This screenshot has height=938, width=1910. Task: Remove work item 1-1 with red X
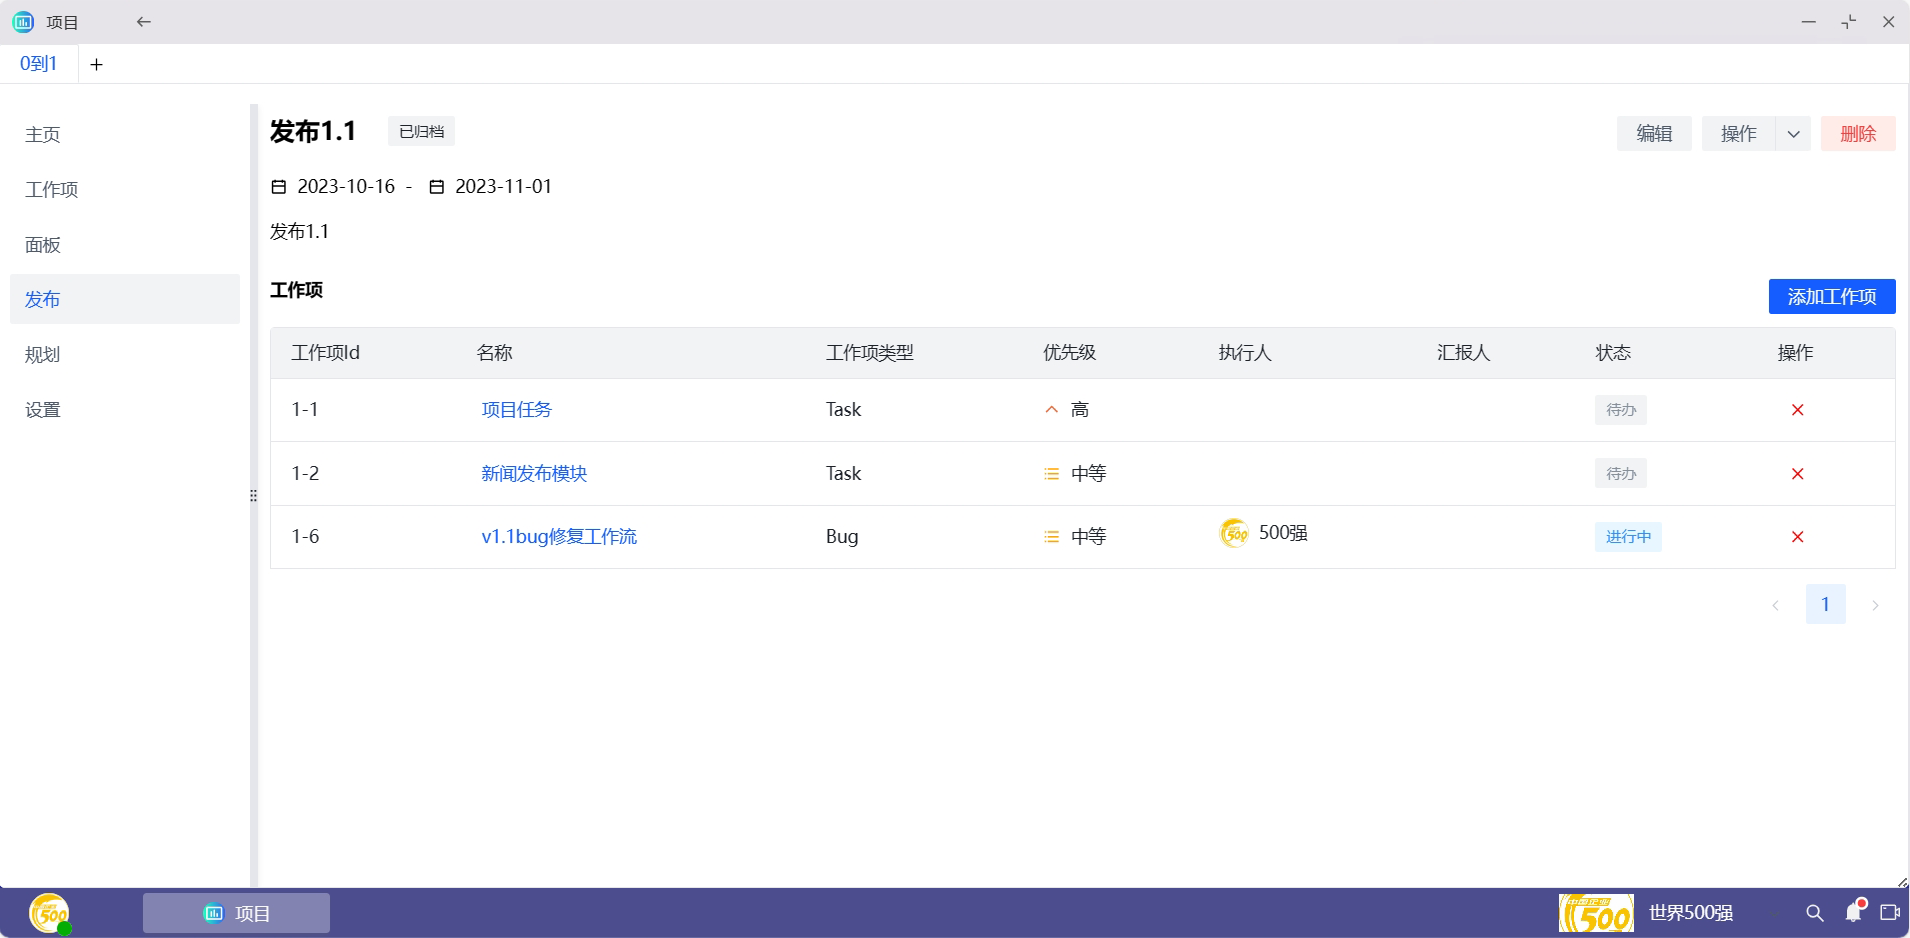pyautogui.click(x=1797, y=410)
